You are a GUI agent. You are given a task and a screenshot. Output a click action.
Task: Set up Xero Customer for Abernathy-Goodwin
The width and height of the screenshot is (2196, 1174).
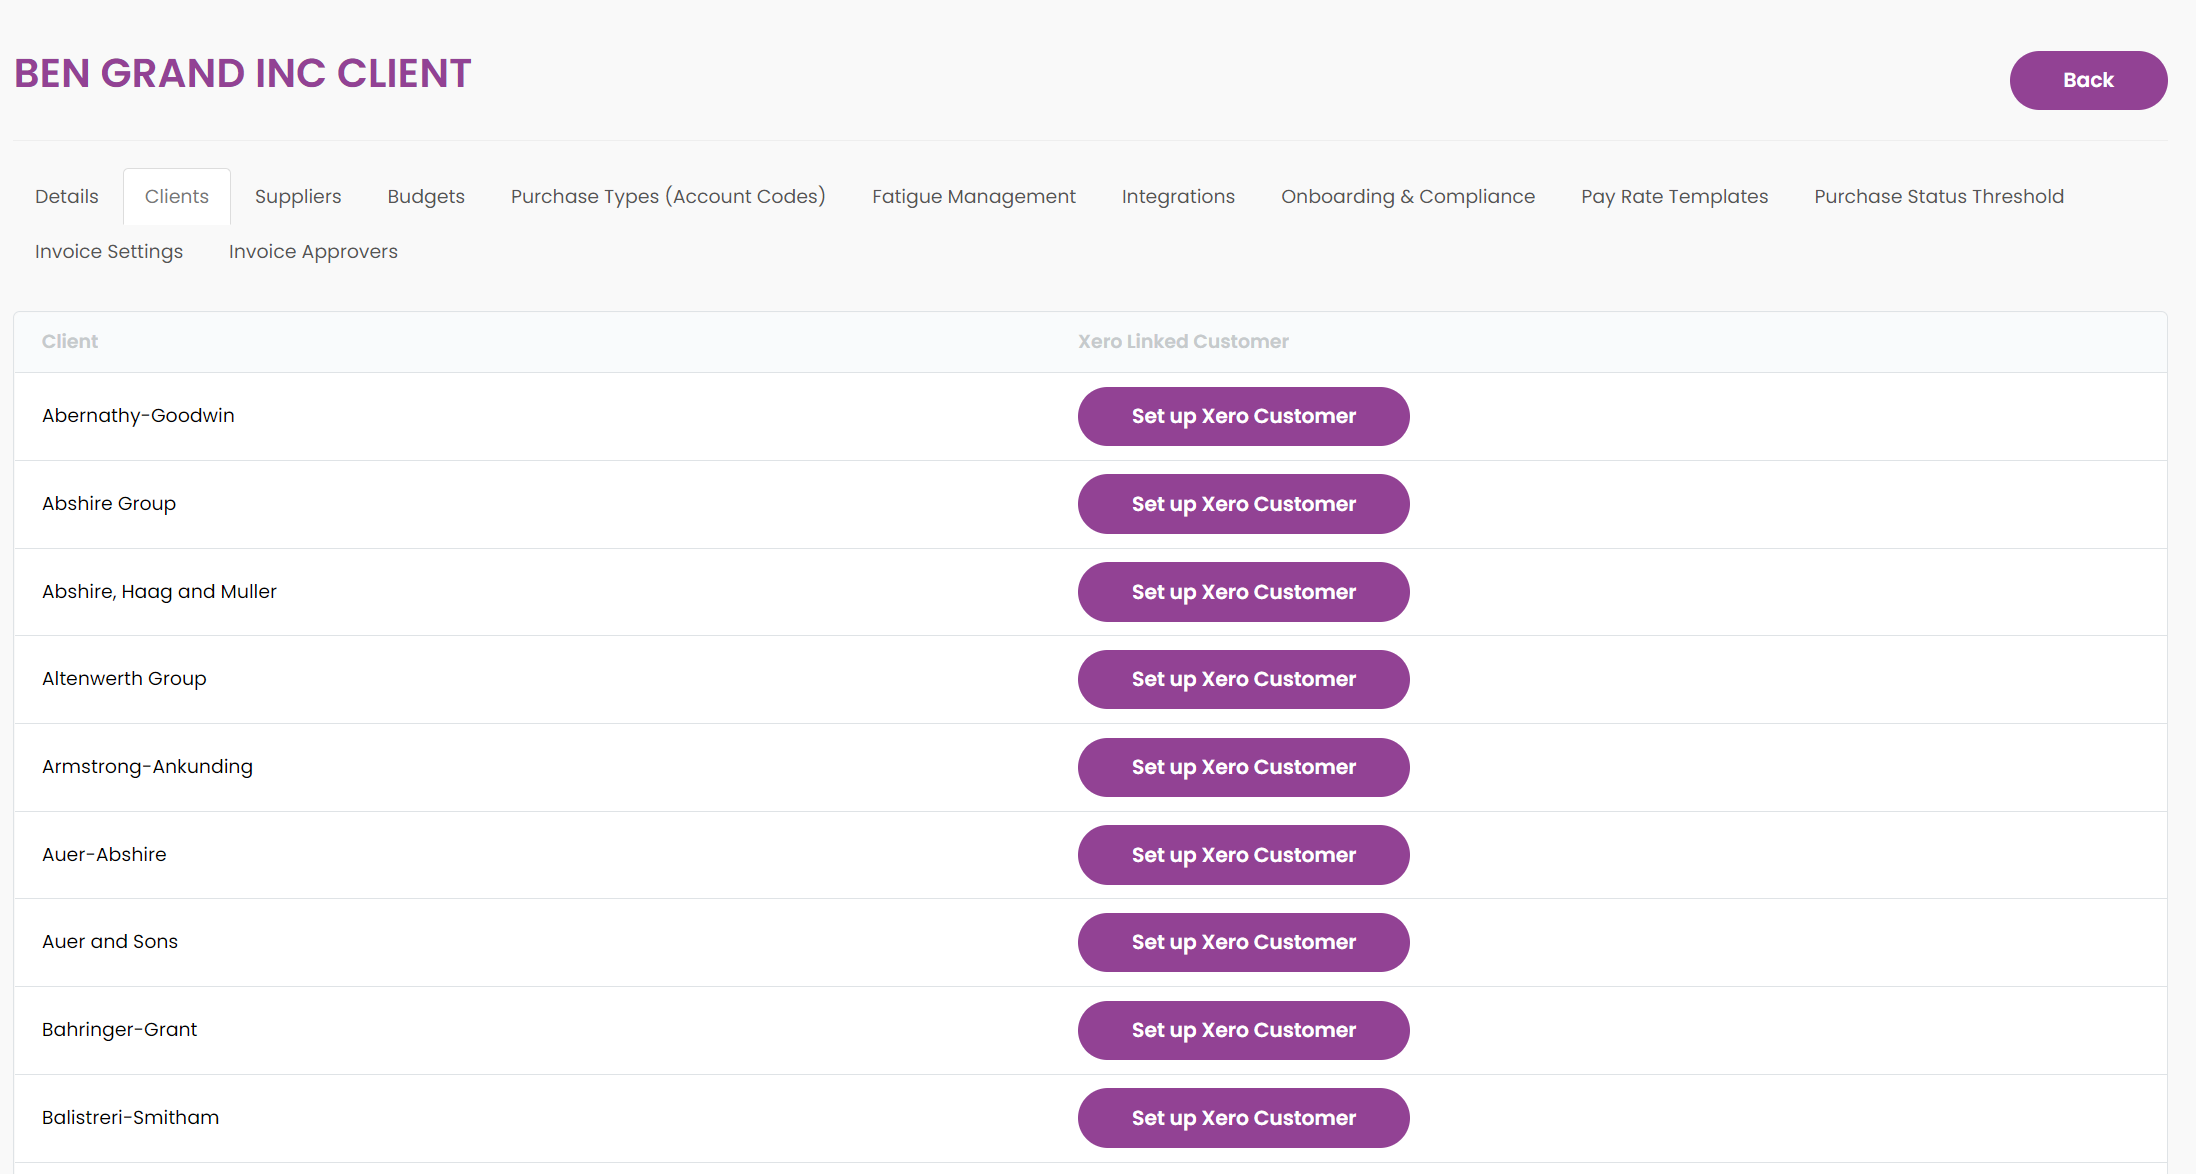(1243, 416)
